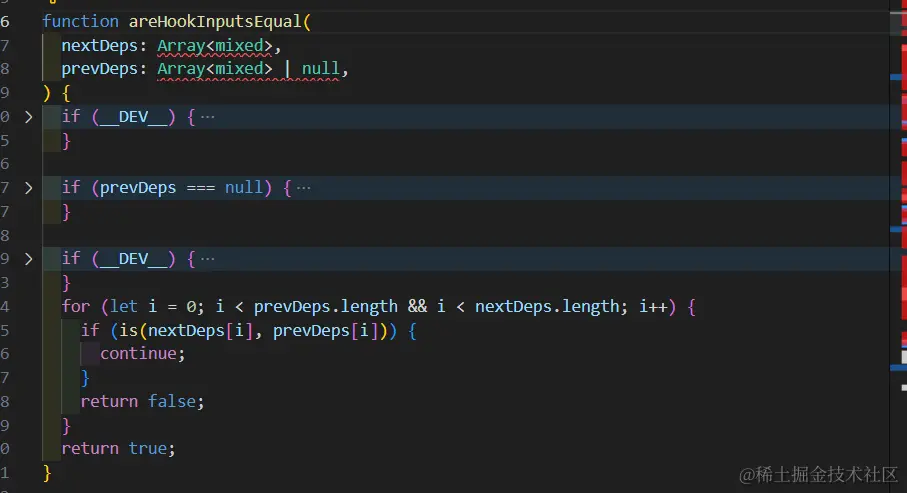Click the vertical scrollbar minimap on the right
The height and width of the screenshot is (493, 907).
(898, 246)
